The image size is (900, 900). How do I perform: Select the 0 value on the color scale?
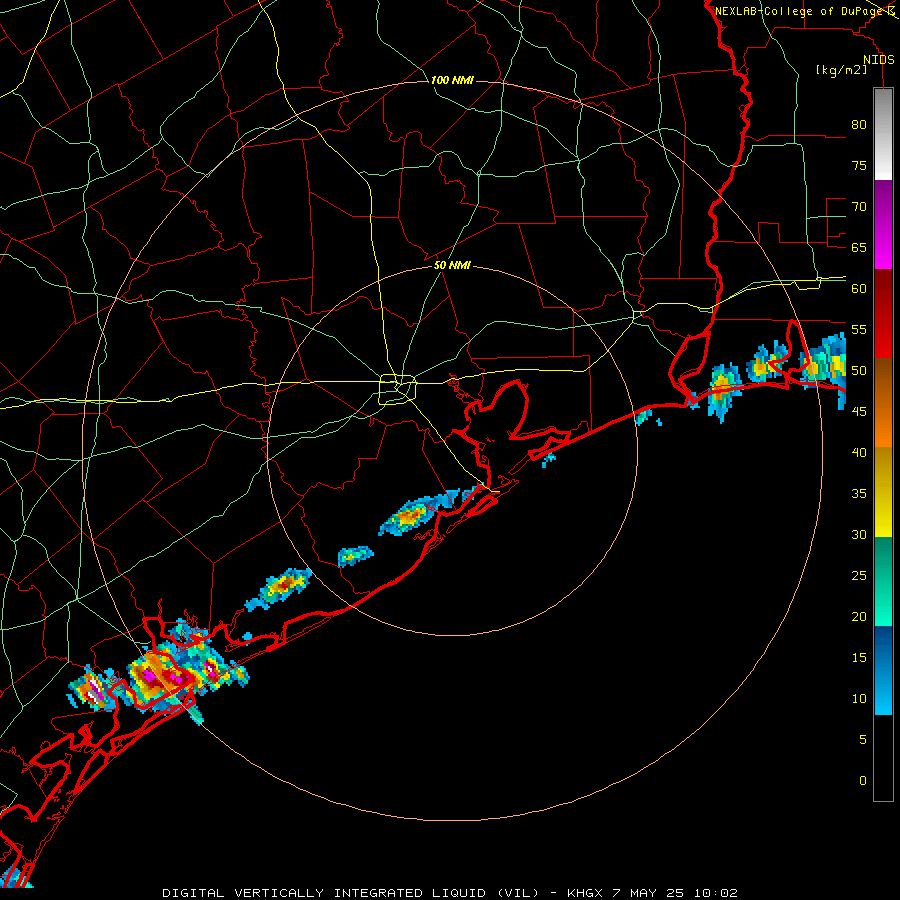[863, 781]
